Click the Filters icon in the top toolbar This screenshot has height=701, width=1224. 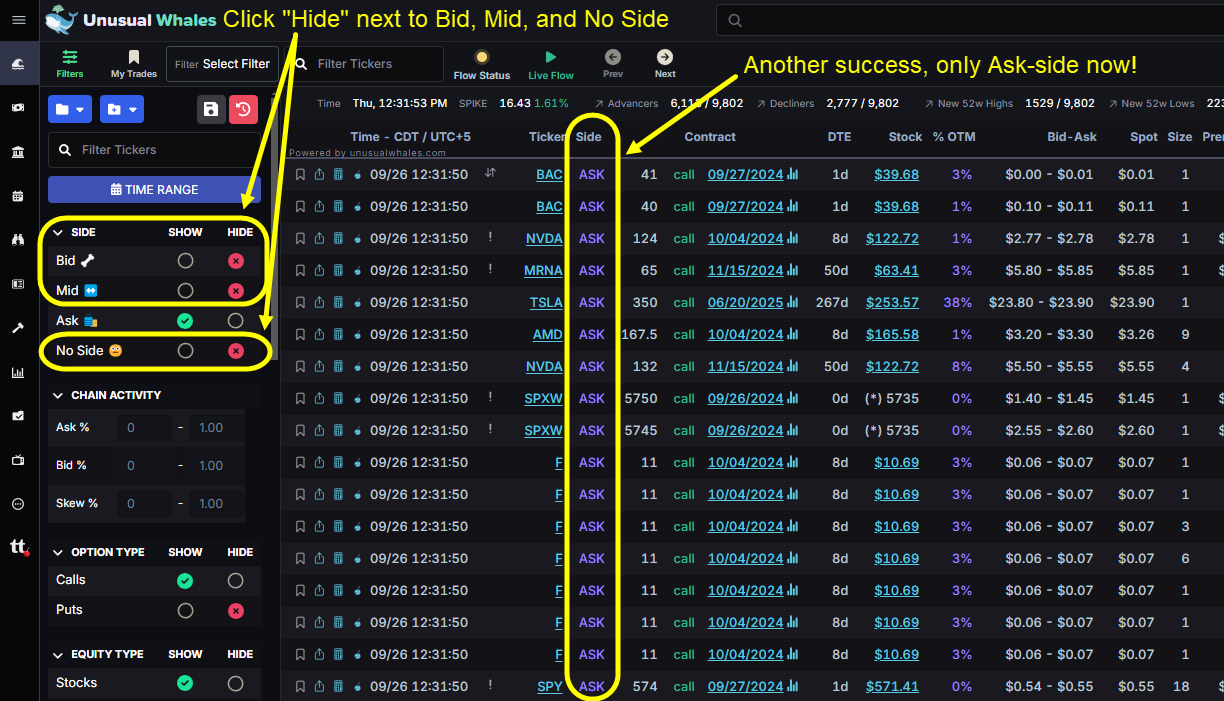pos(69,63)
